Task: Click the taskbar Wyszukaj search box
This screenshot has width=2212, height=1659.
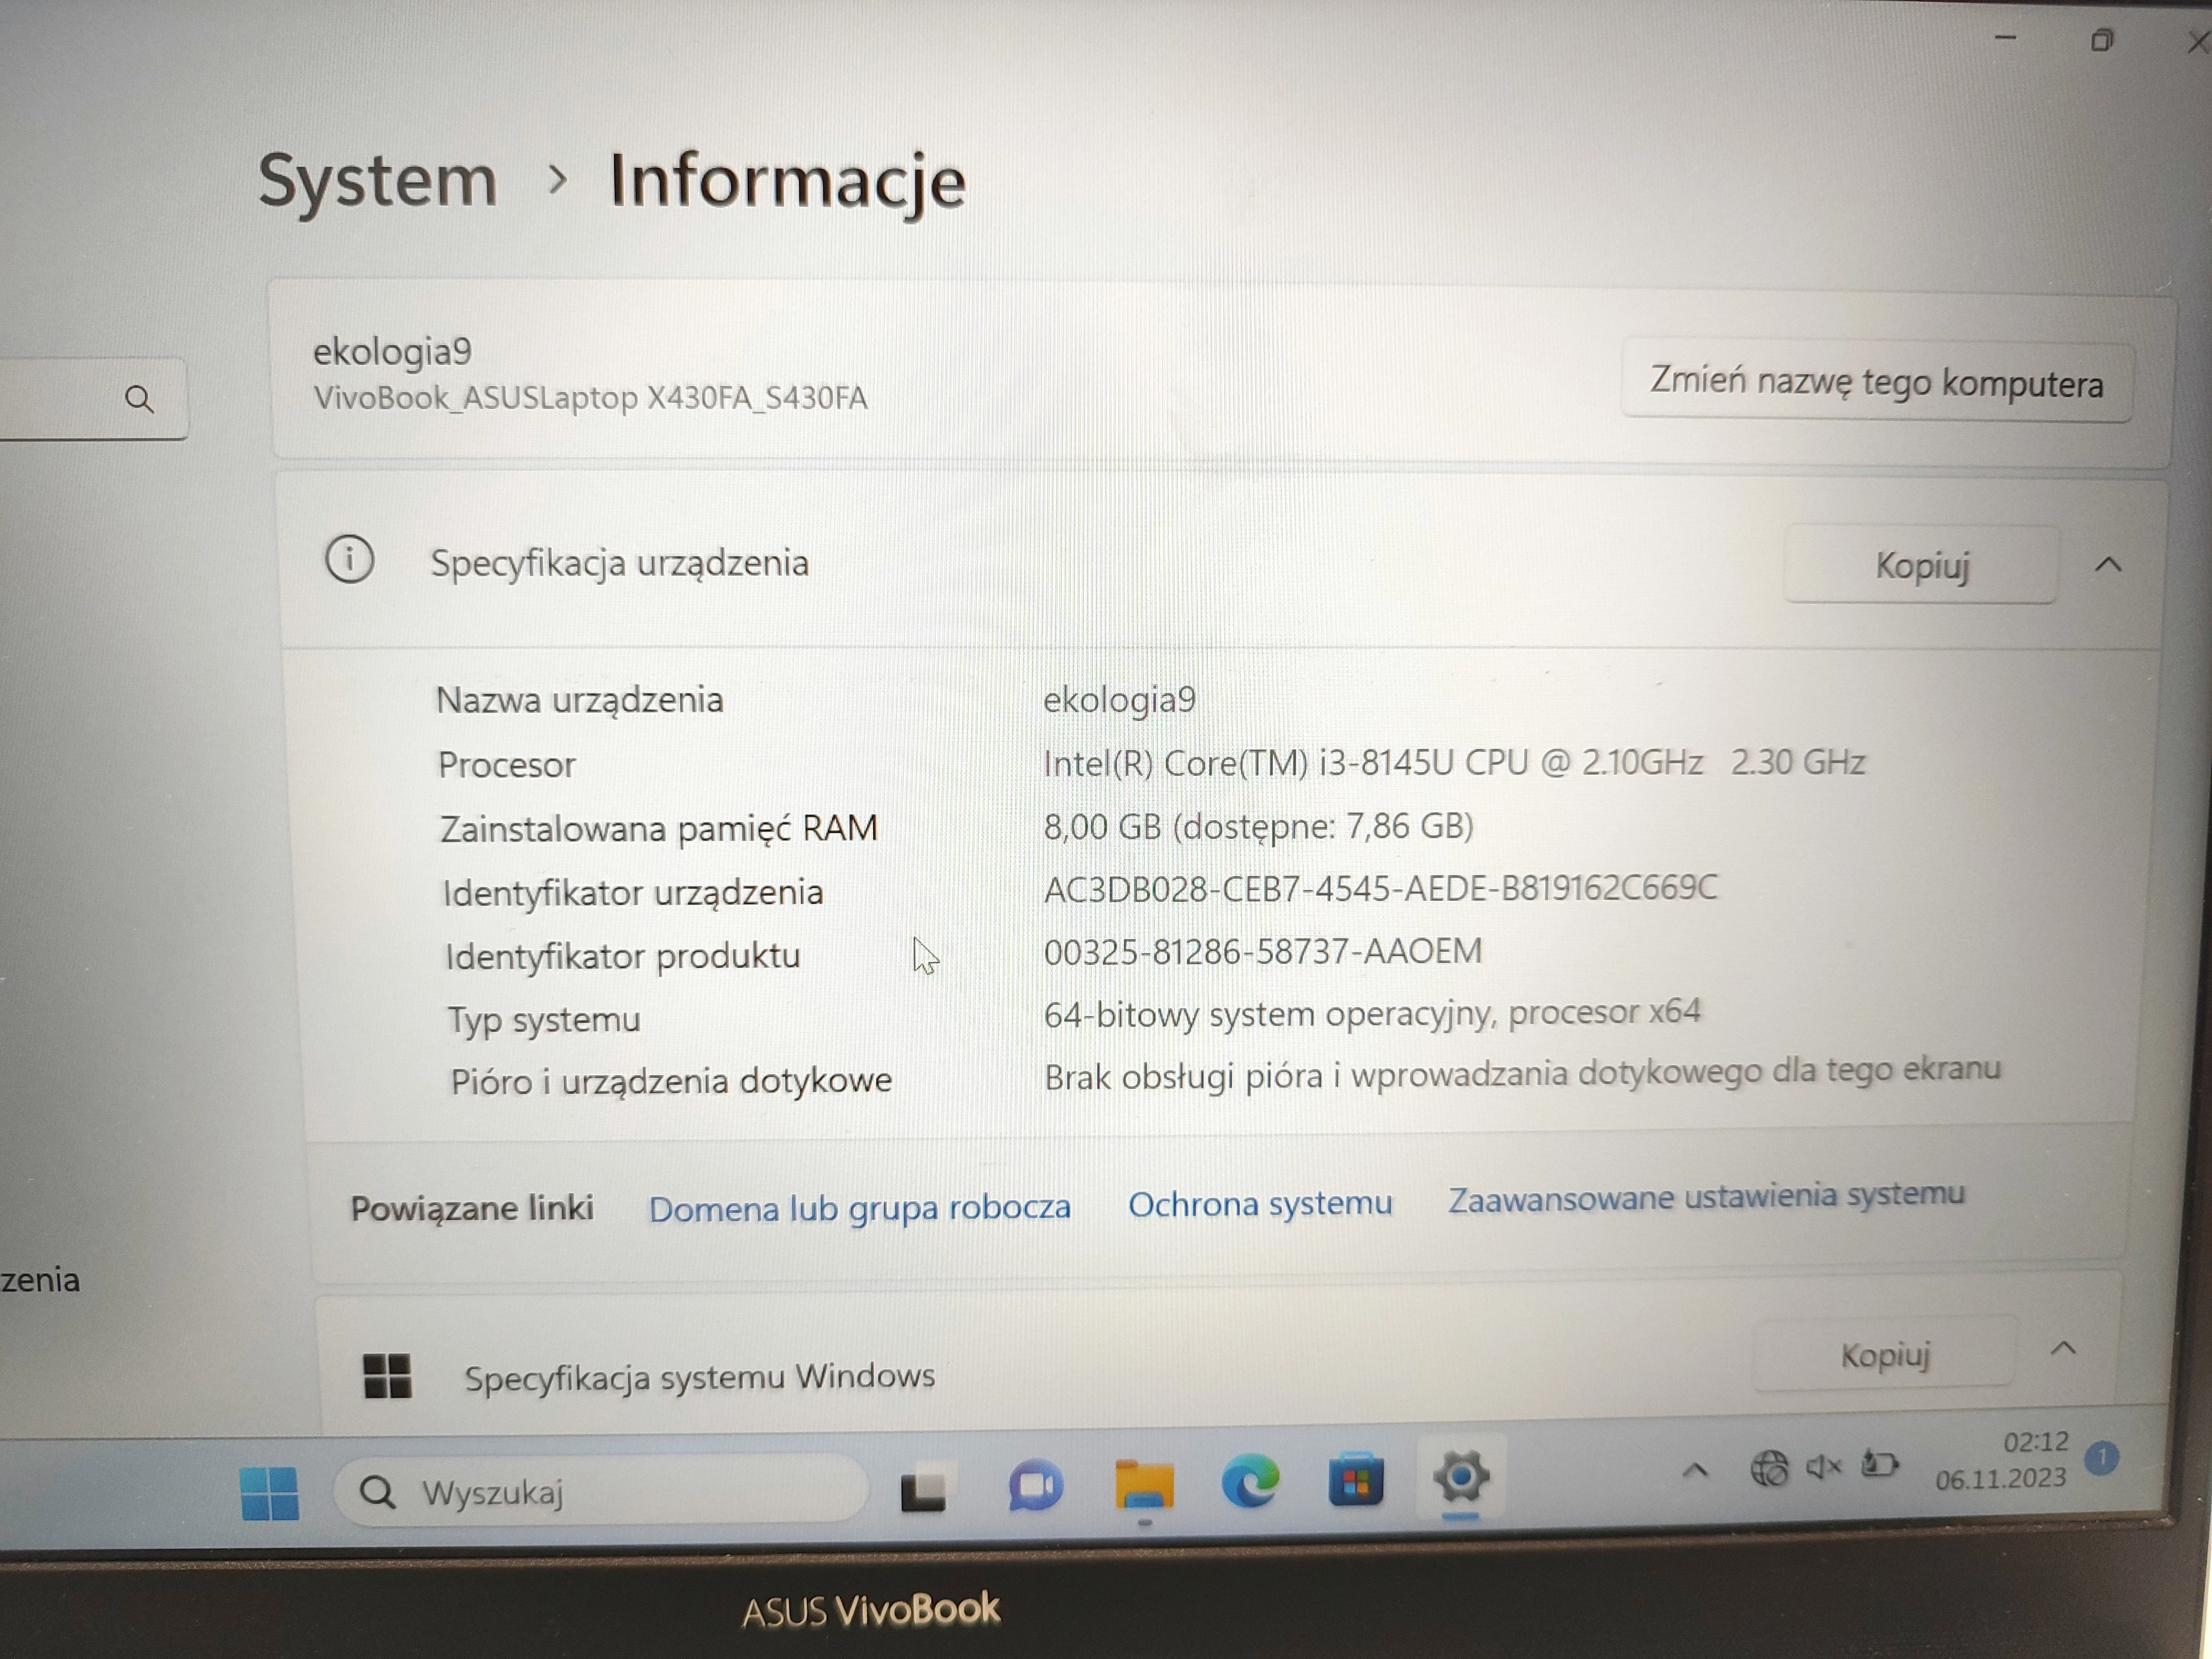Action: tap(600, 1491)
